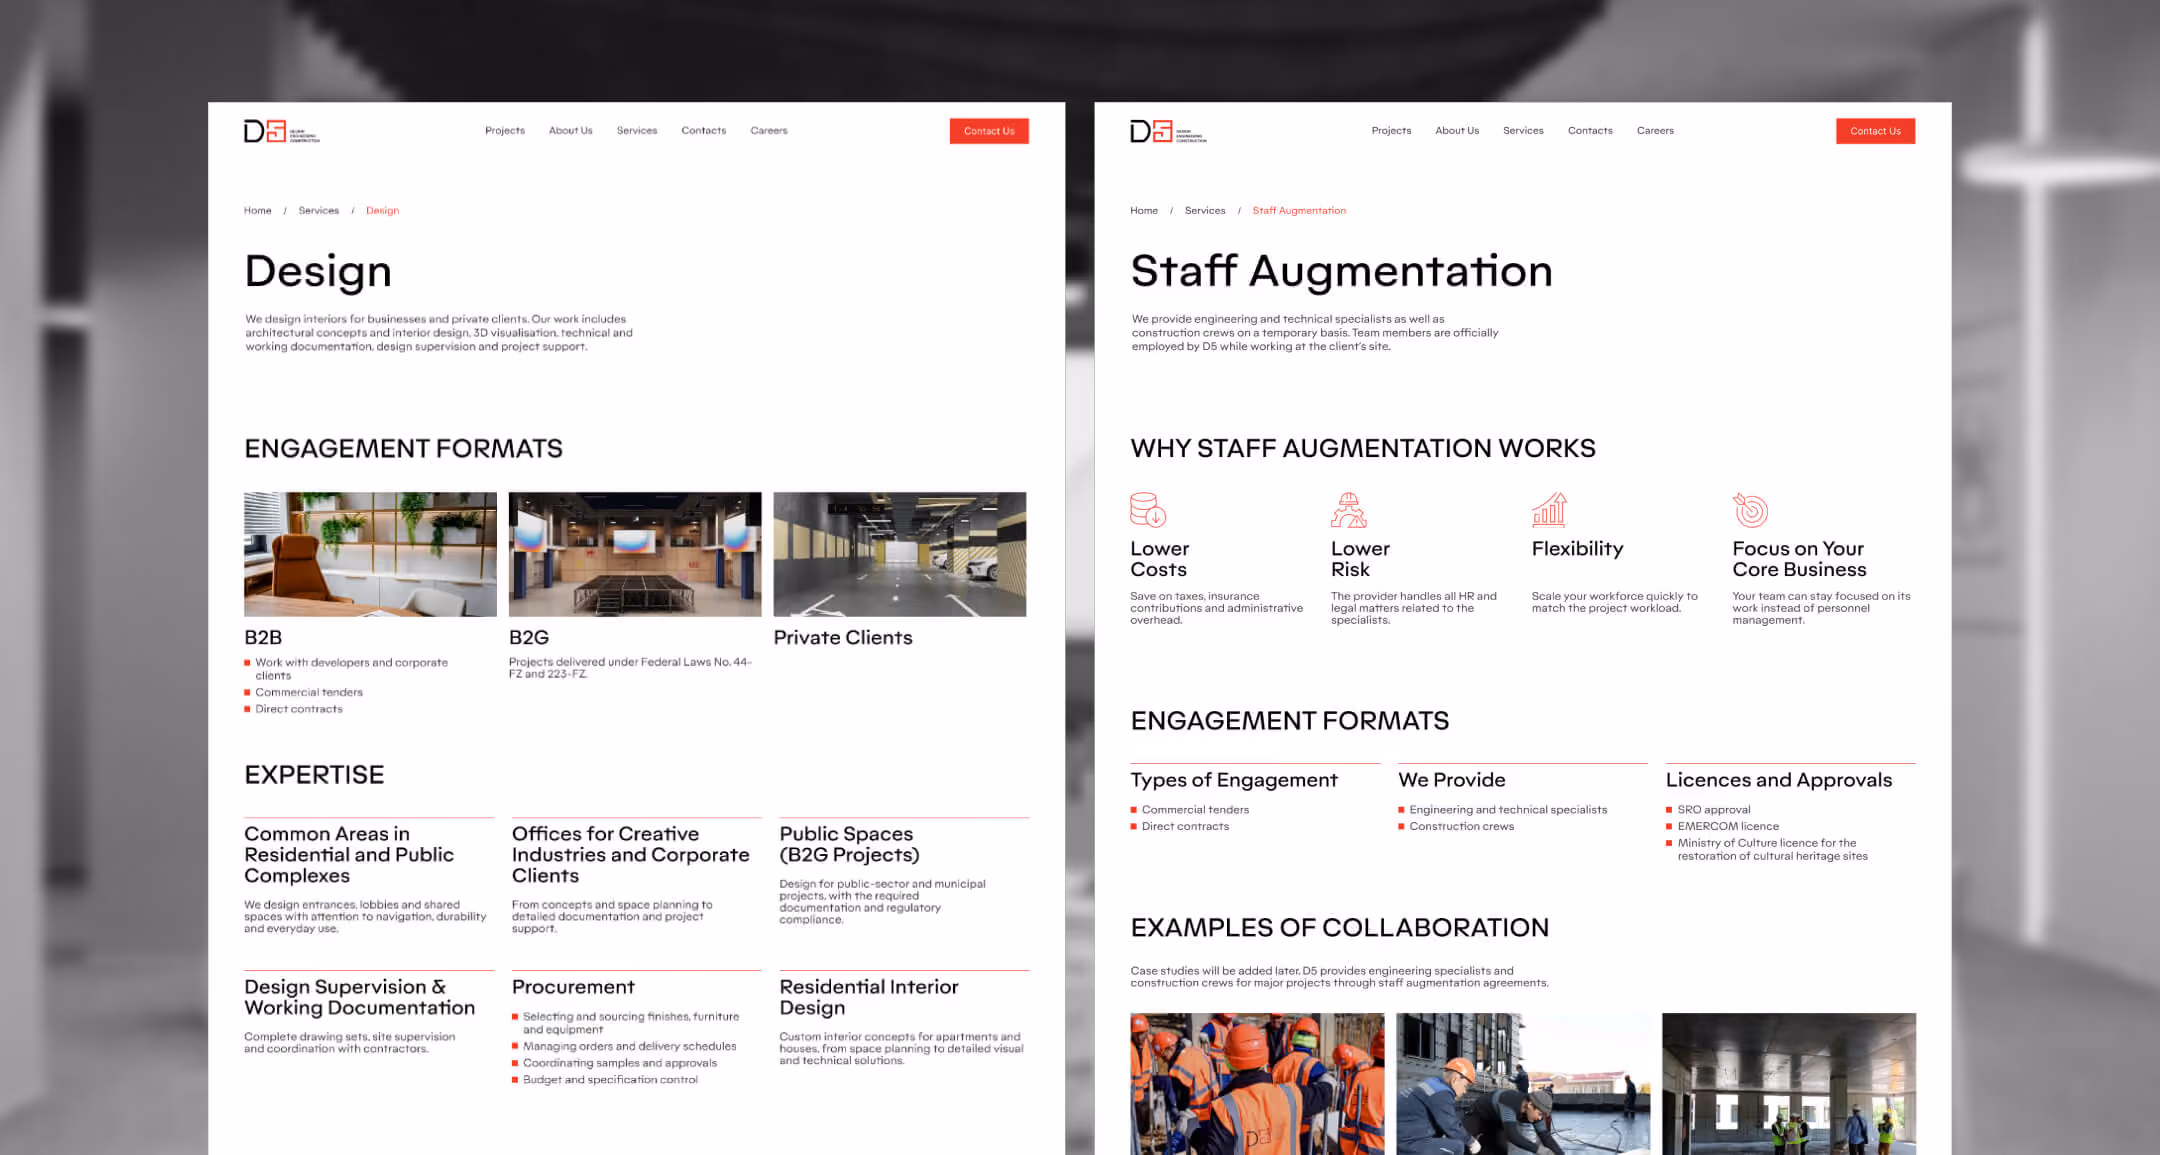Go to Services breadcrumb on the Design page
2160x1155 pixels.
click(x=319, y=211)
